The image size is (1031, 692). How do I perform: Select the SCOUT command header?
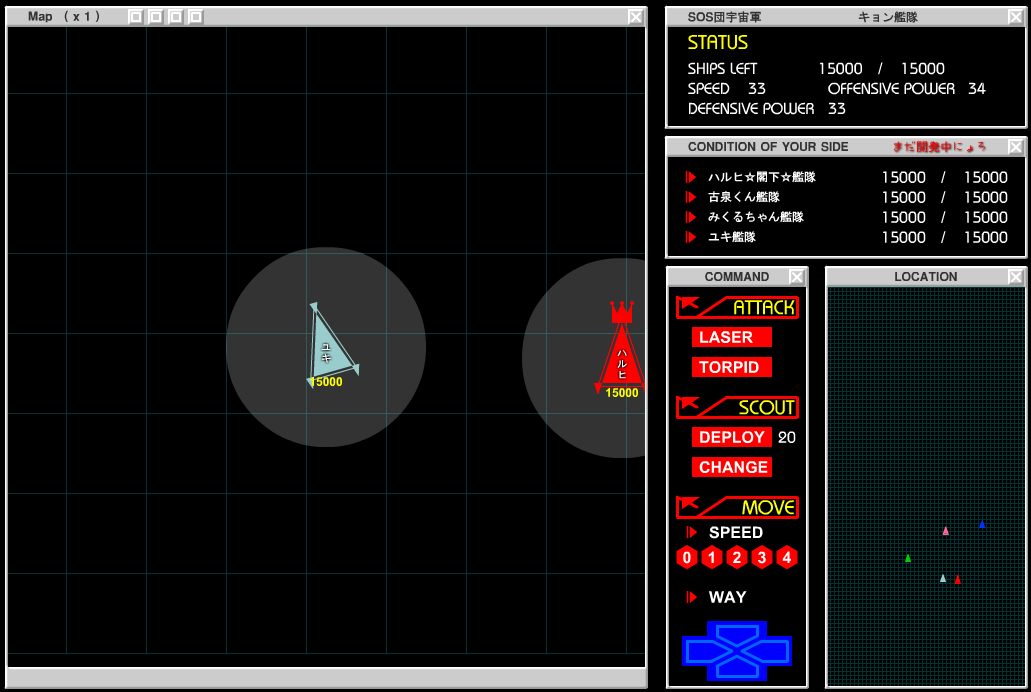point(737,407)
